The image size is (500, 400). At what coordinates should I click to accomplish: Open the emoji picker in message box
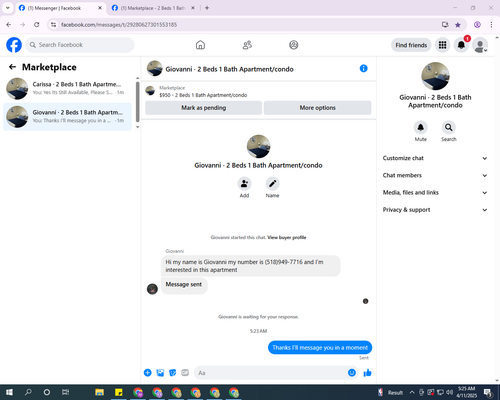coord(352,373)
